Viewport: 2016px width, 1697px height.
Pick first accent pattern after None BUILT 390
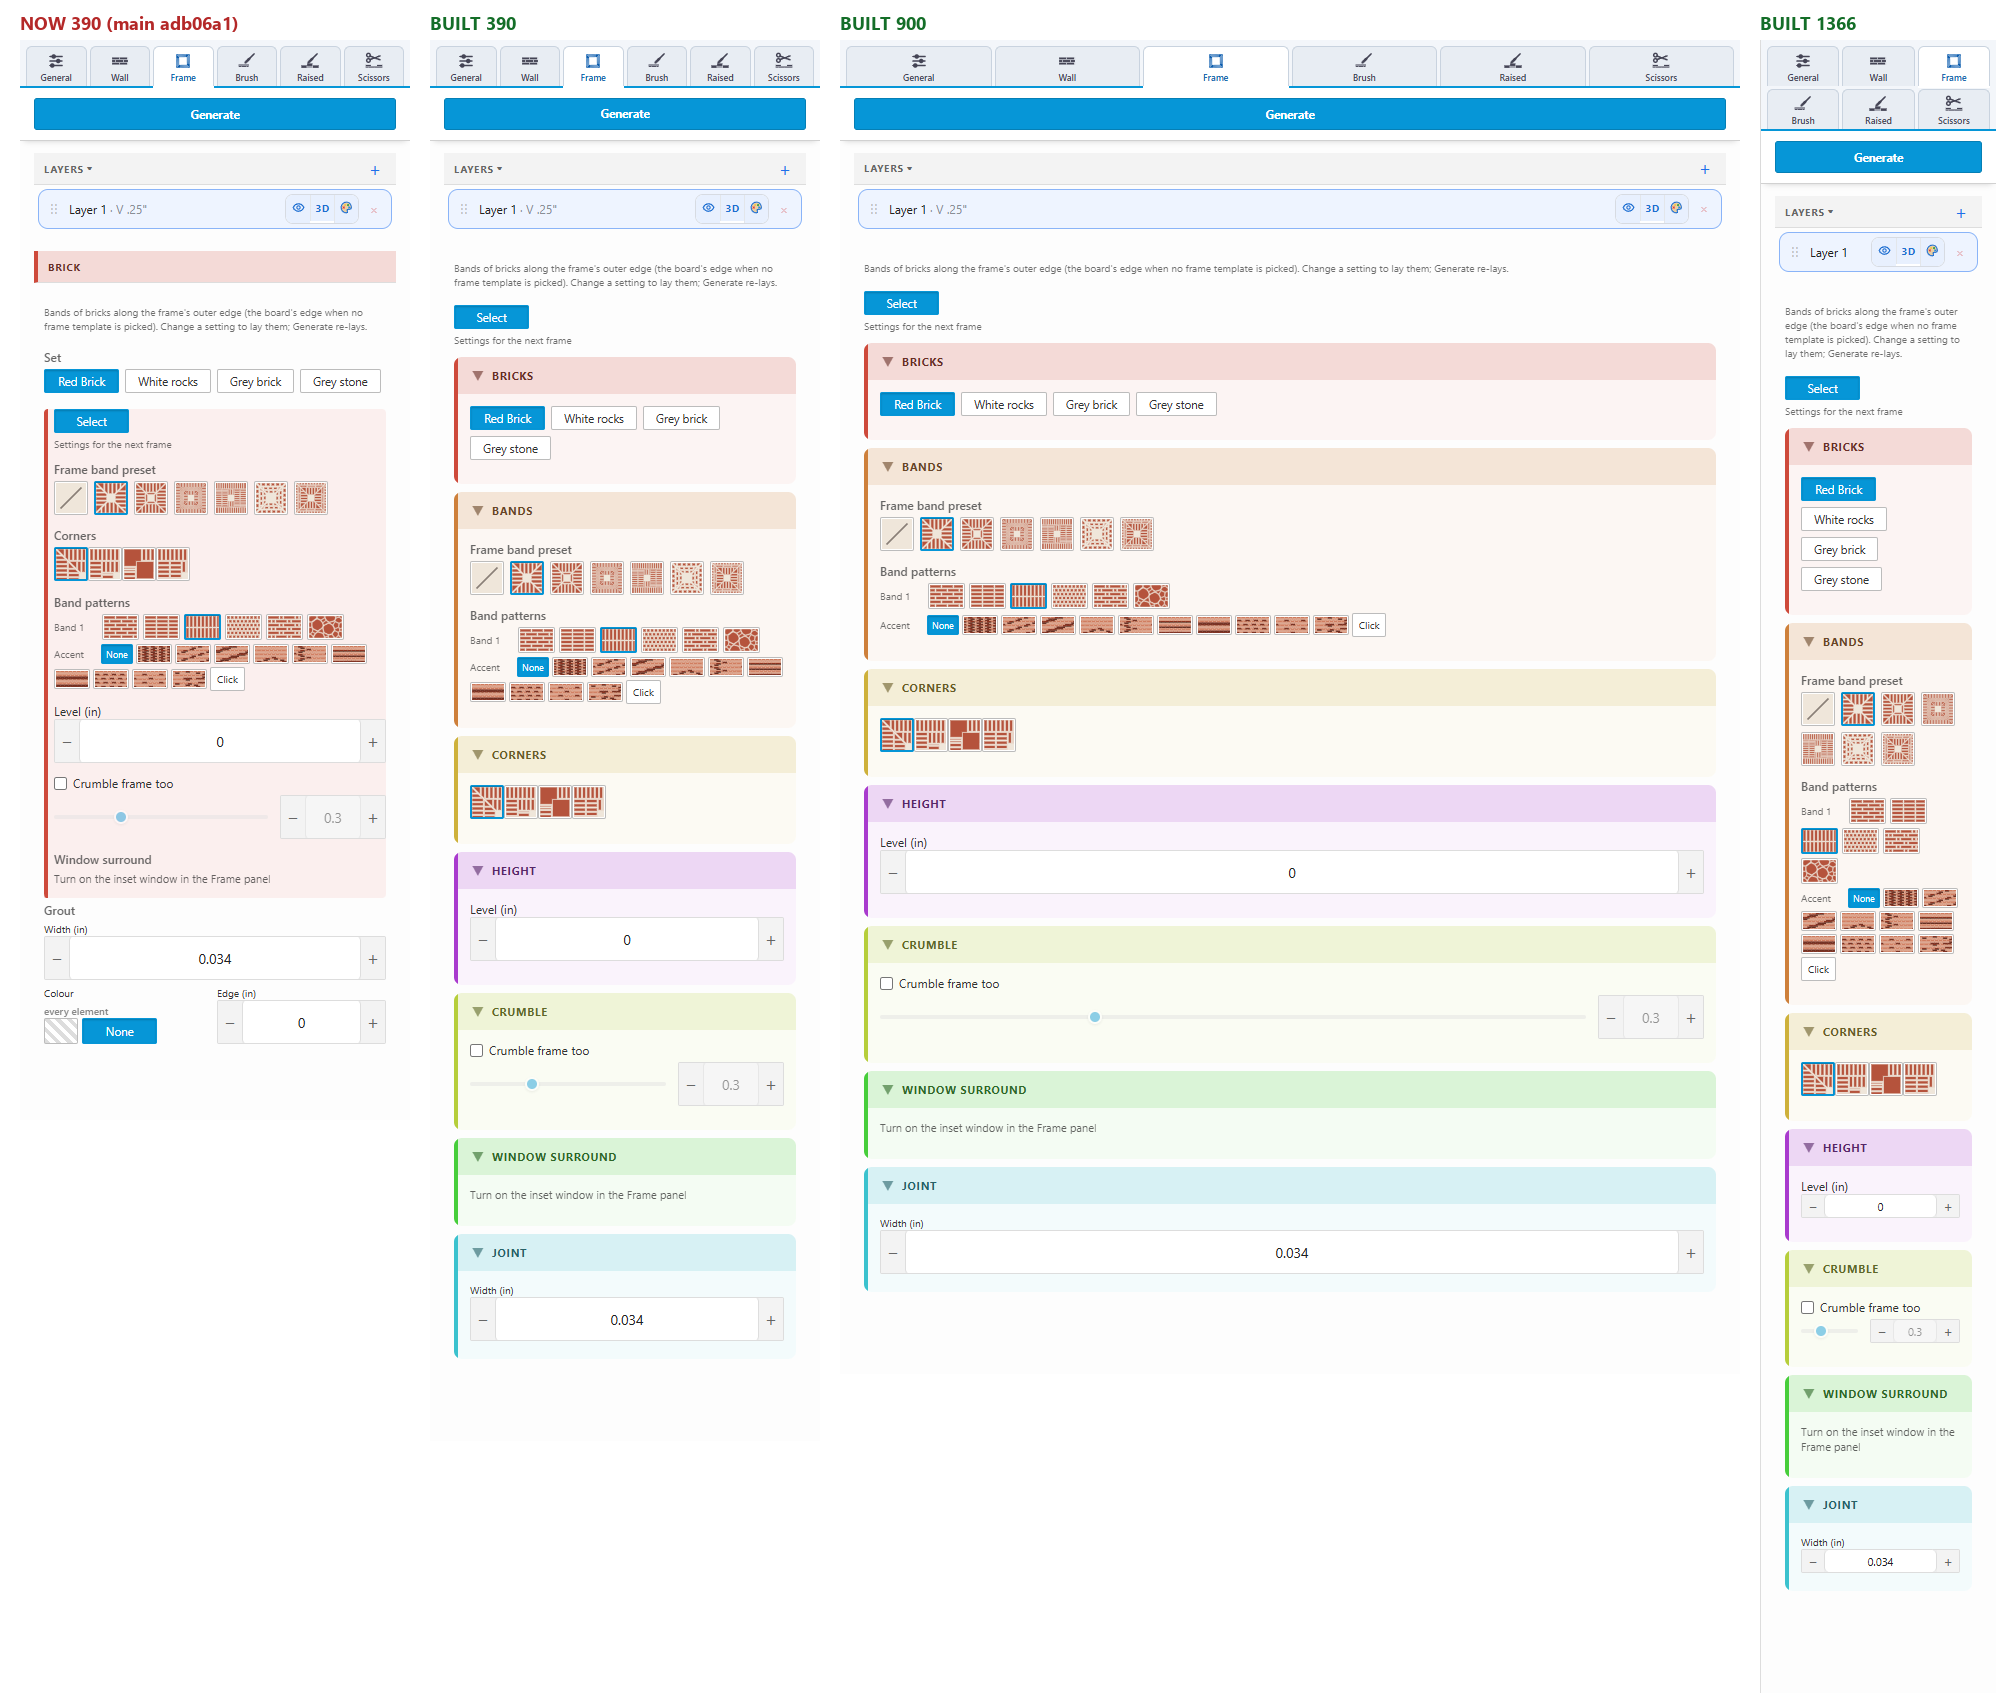pyautogui.click(x=570, y=667)
